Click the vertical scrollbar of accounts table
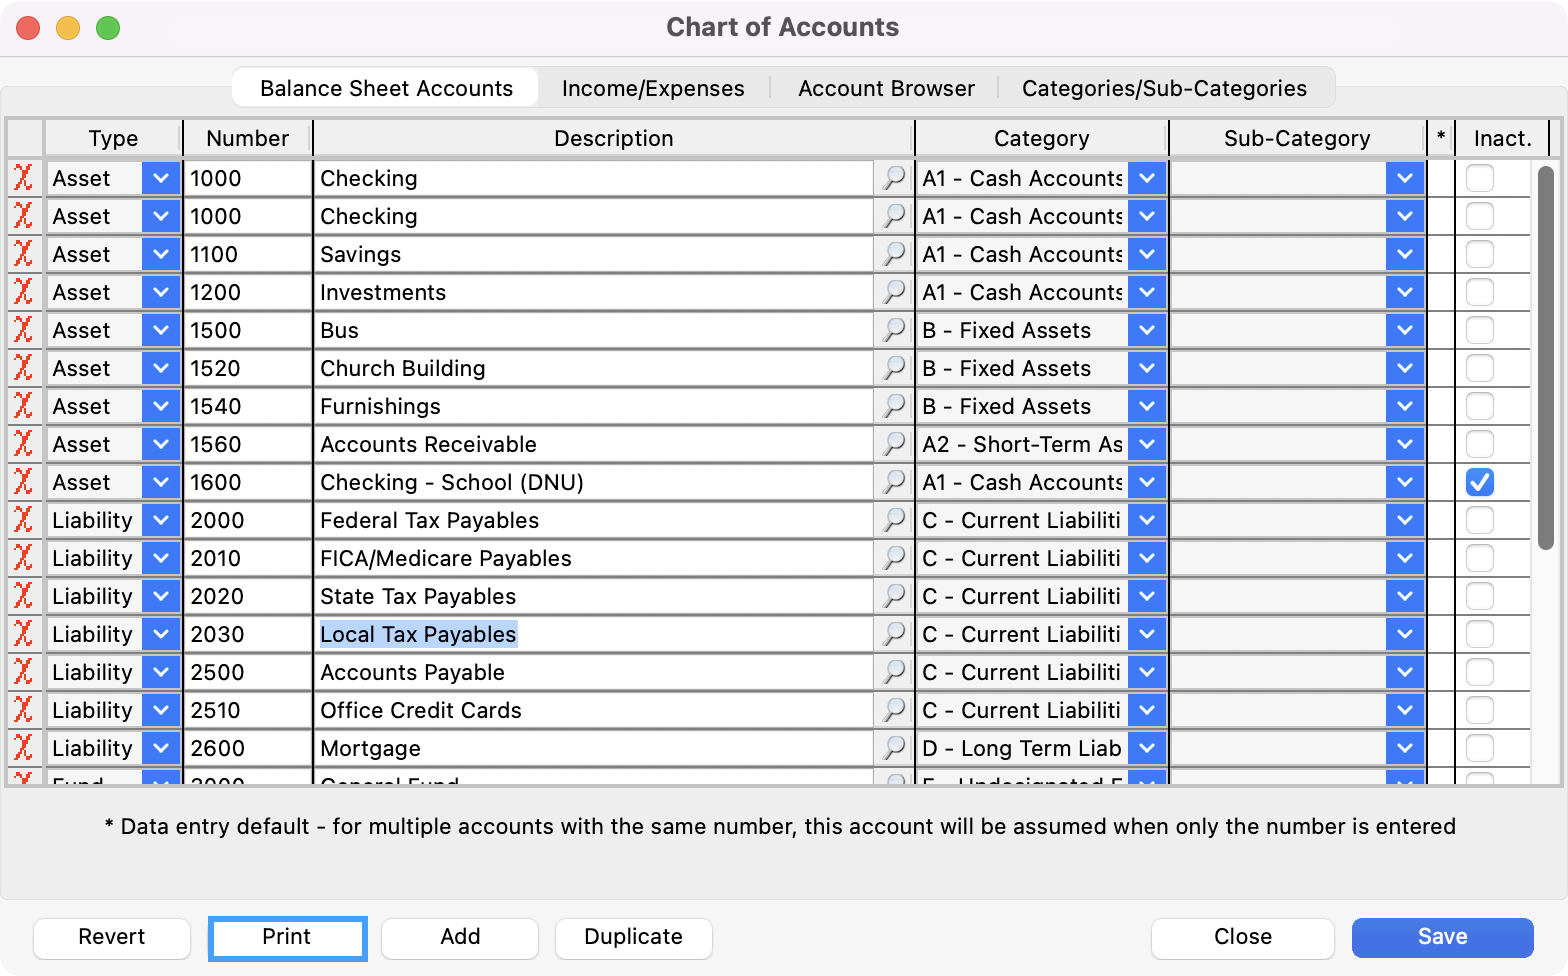The height and width of the screenshot is (976, 1568). [1545, 360]
